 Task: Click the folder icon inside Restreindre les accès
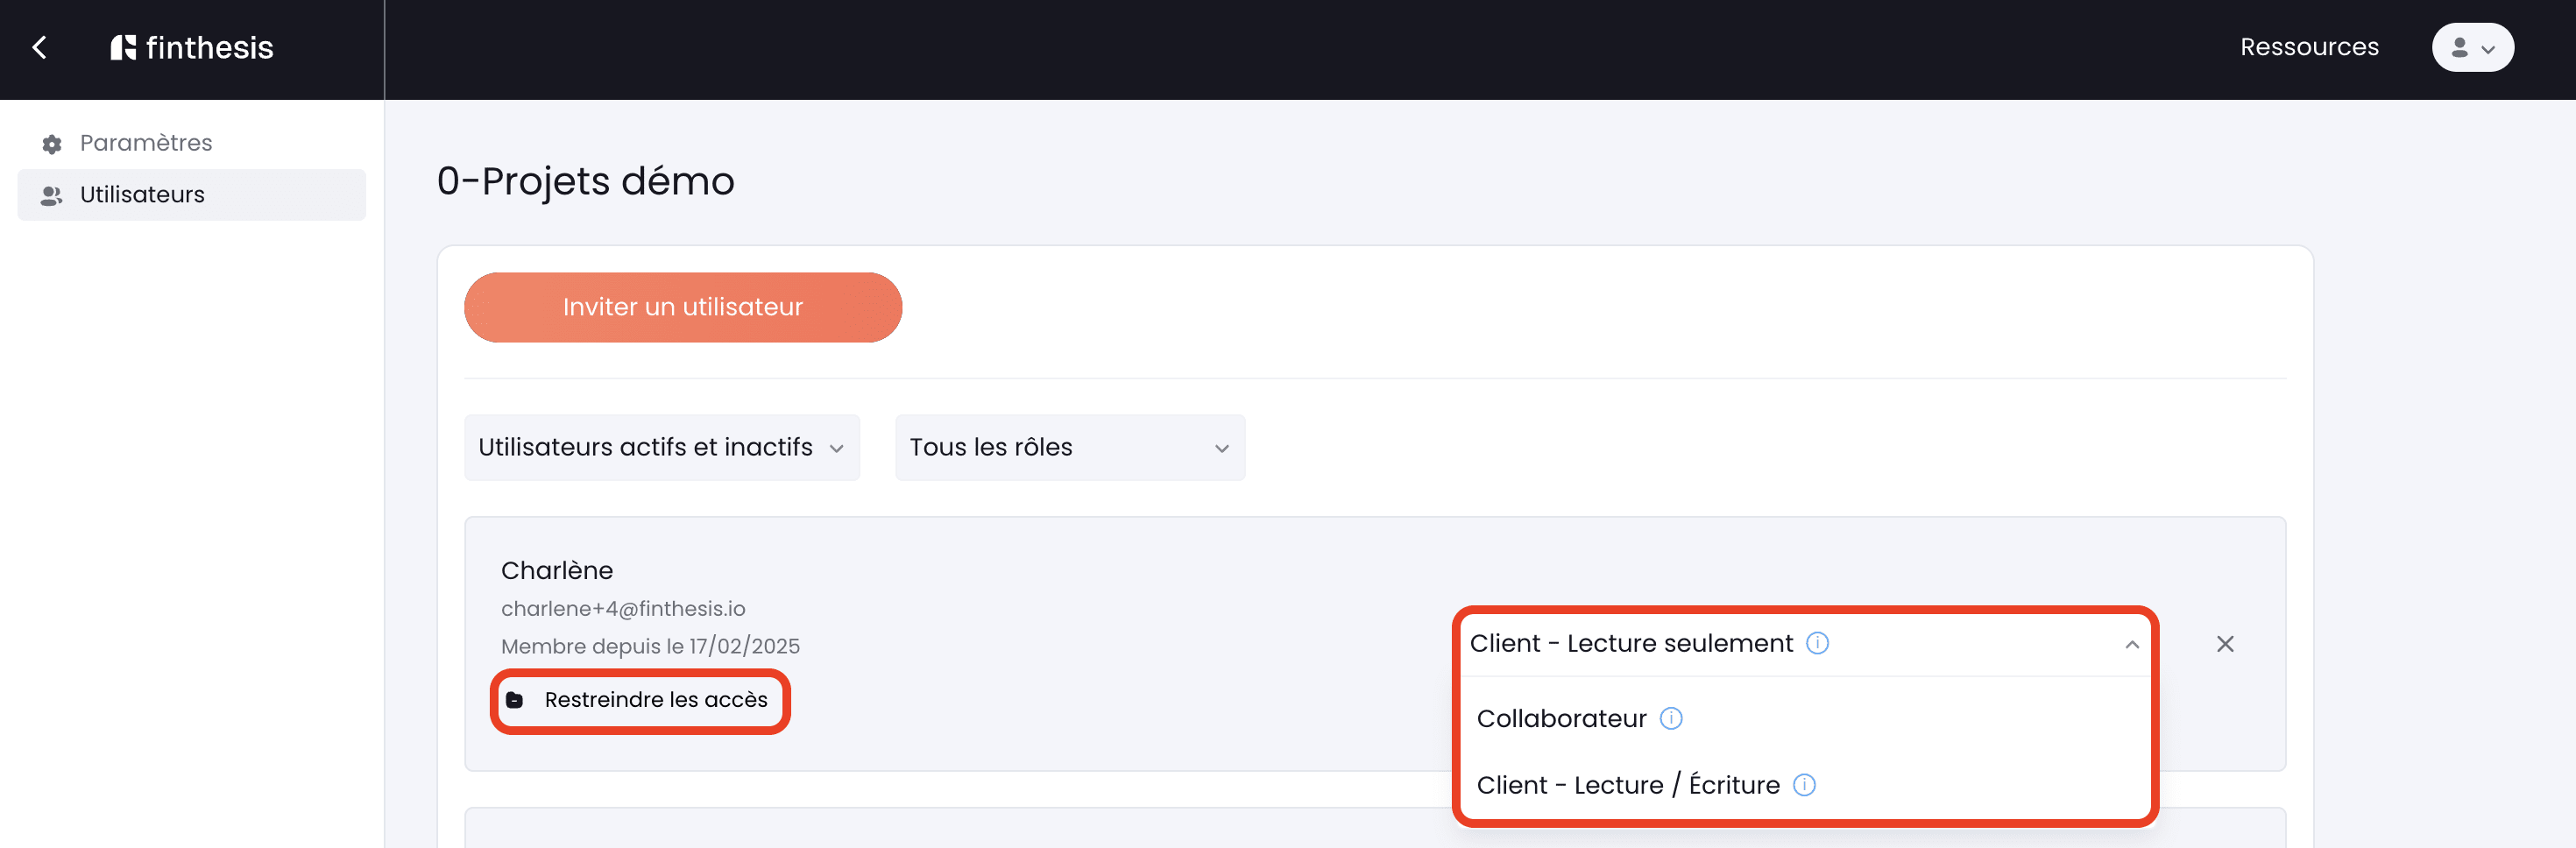point(516,700)
